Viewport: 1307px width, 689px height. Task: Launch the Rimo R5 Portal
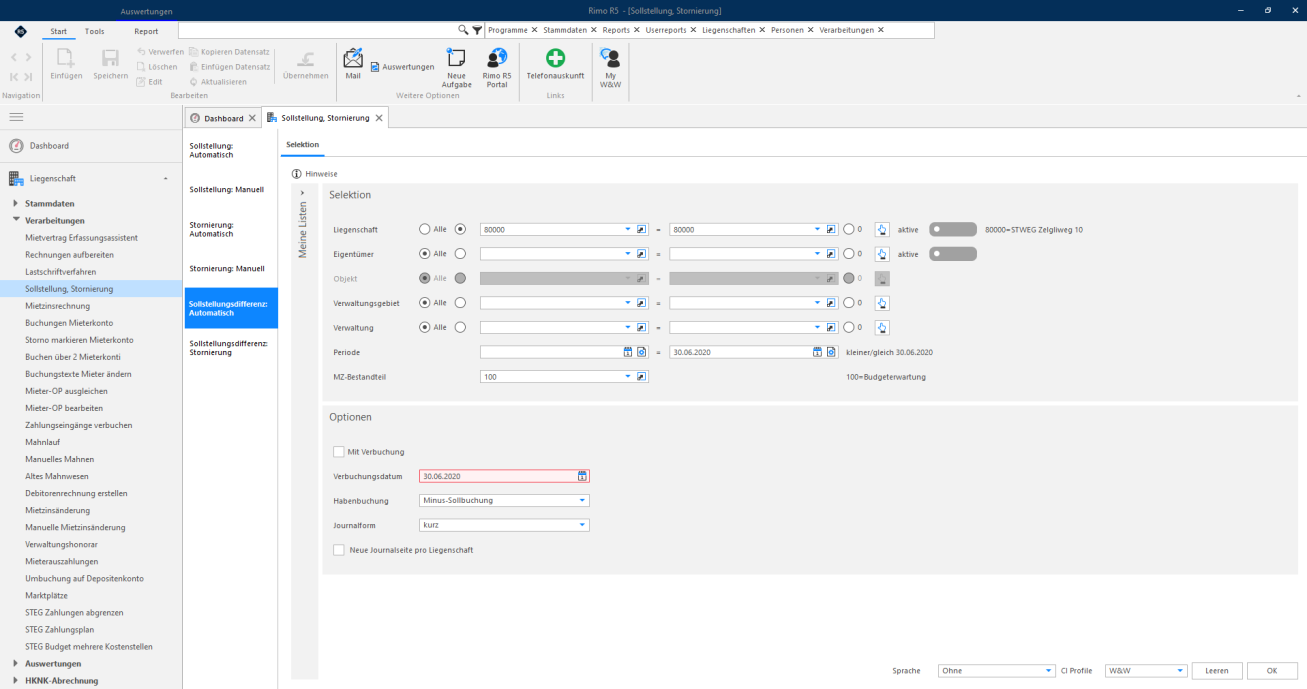pos(496,68)
